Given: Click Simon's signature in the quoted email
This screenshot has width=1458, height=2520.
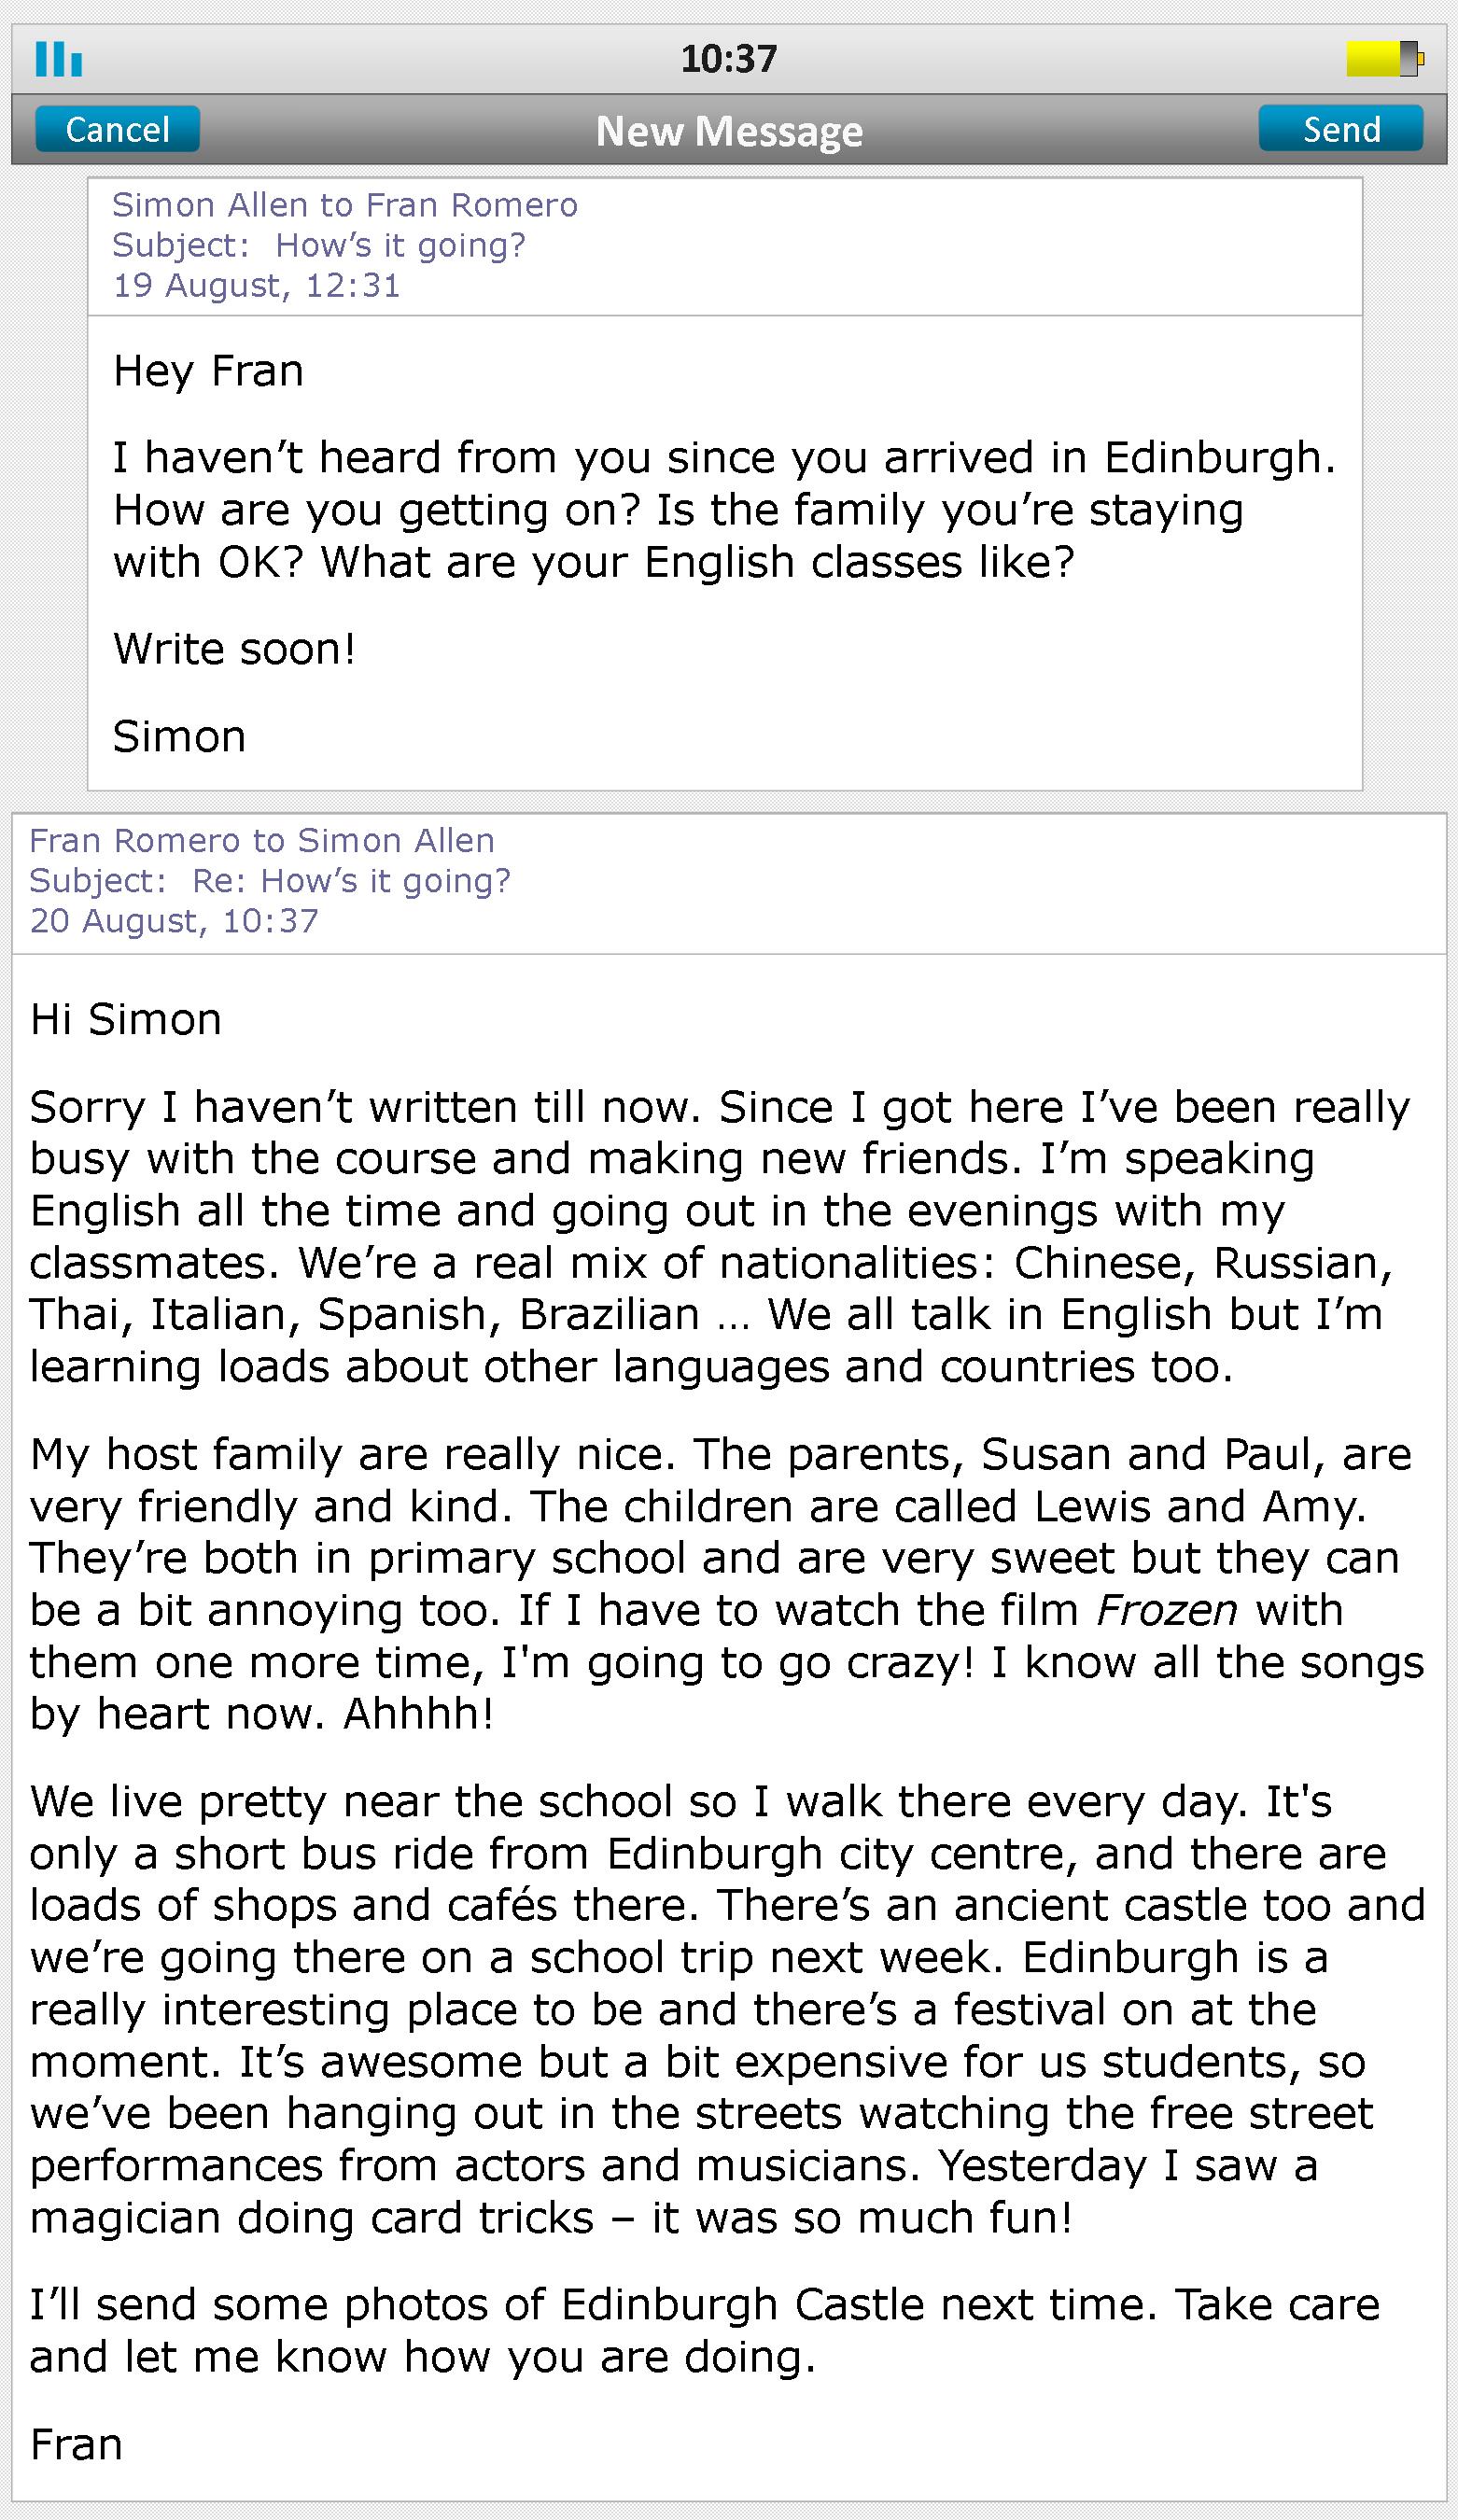Looking at the screenshot, I should [x=179, y=737].
